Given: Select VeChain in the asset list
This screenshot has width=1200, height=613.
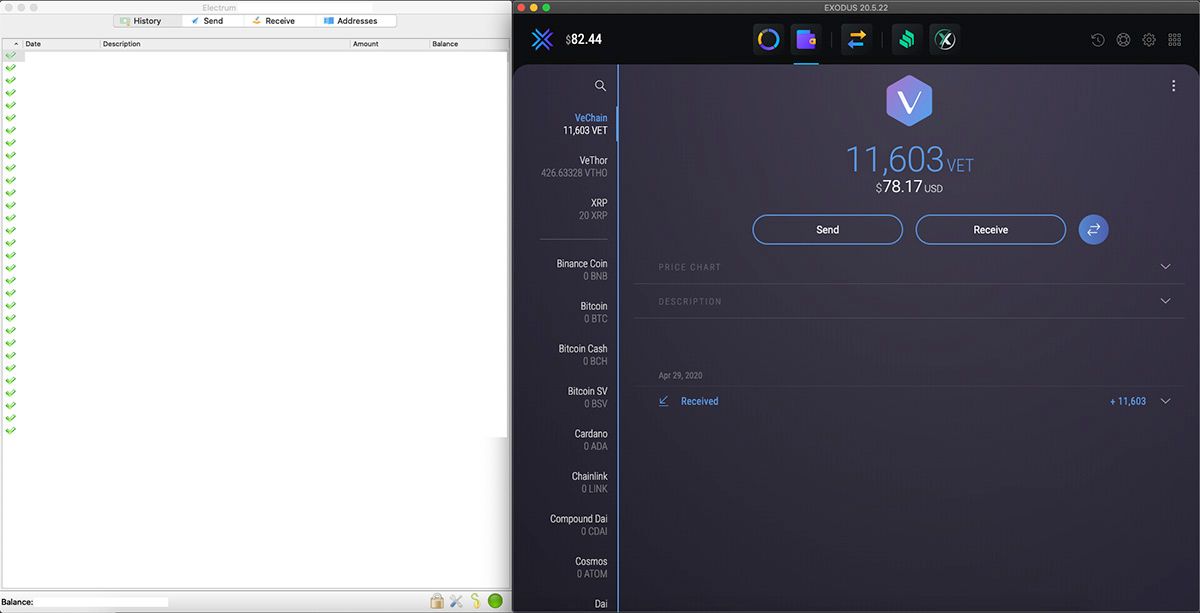Looking at the screenshot, I should [x=584, y=124].
